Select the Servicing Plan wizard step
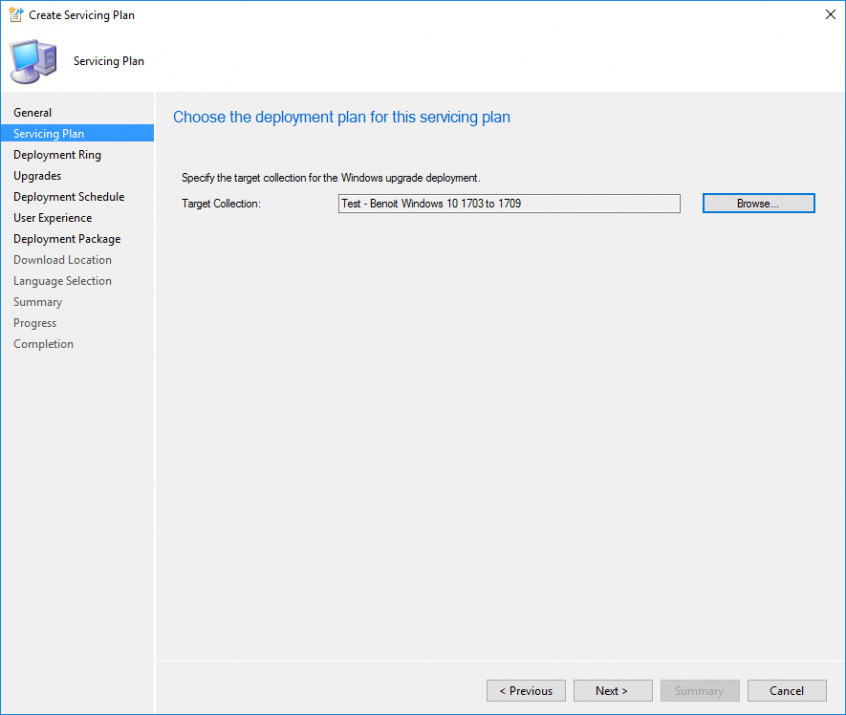Viewport: 846px width, 715px height. point(47,133)
